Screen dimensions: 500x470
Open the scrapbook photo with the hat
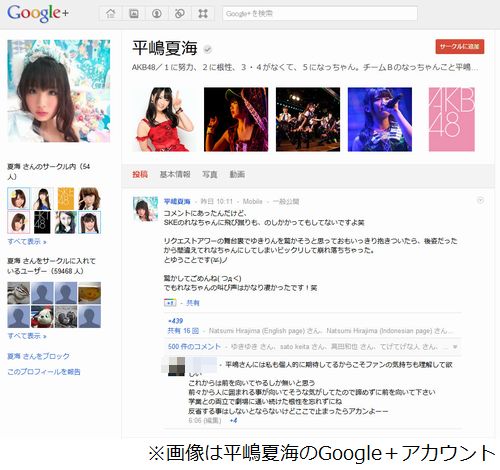tap(236, 119)
